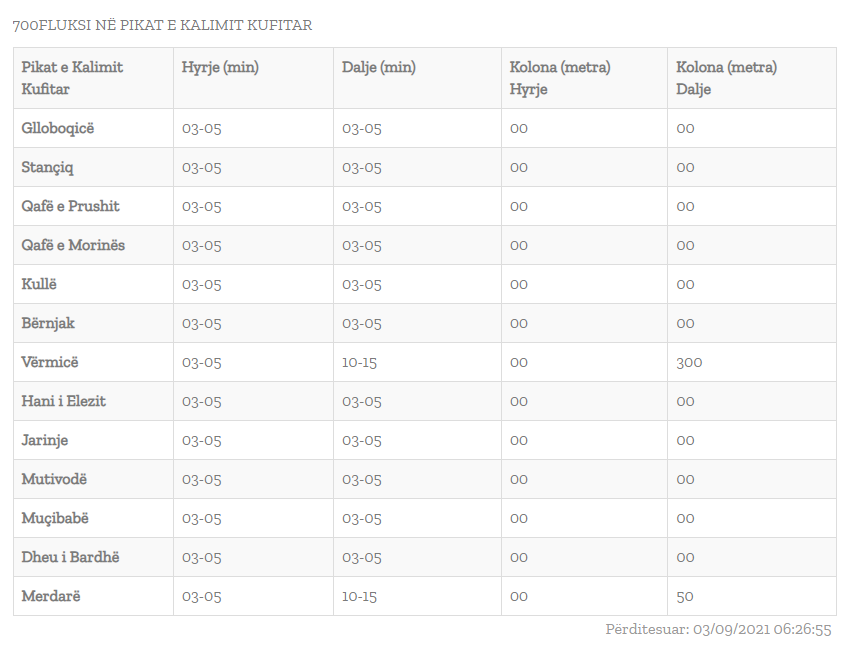
Task: Select the Bërnjak row name
Action: point(48,323)
